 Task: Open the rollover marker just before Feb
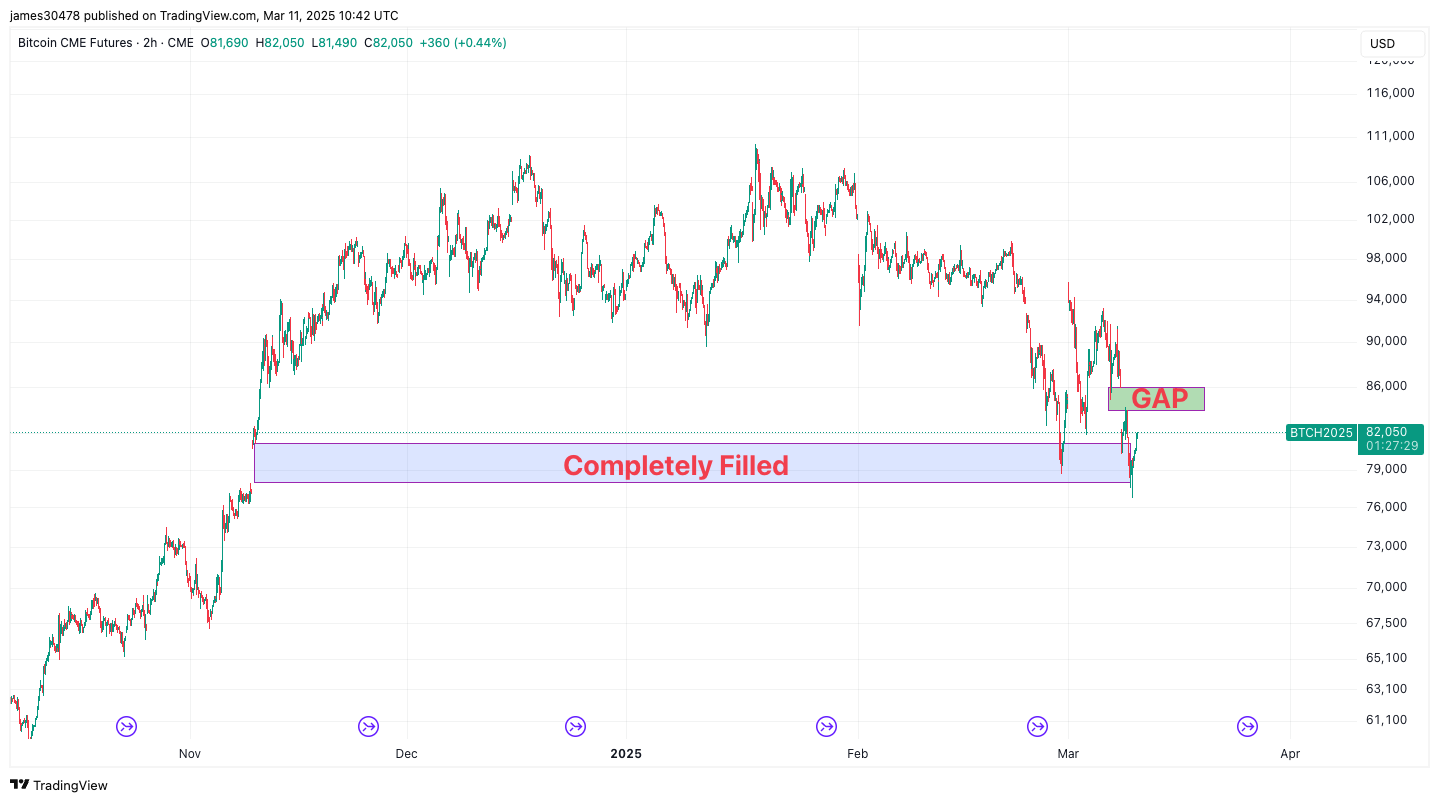click(826, 726)
